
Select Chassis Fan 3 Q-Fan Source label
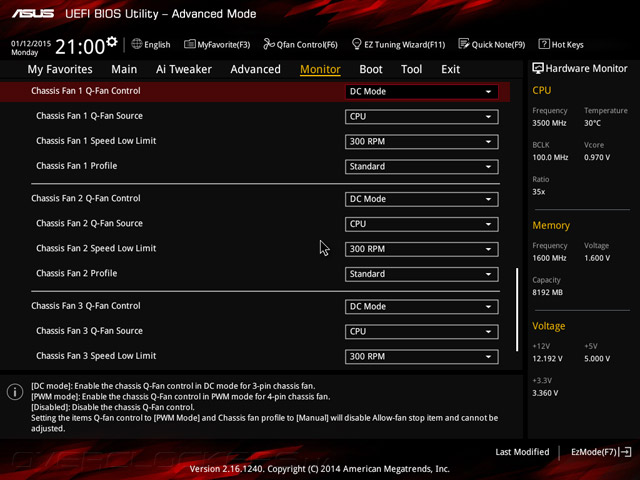click(89, 331)
